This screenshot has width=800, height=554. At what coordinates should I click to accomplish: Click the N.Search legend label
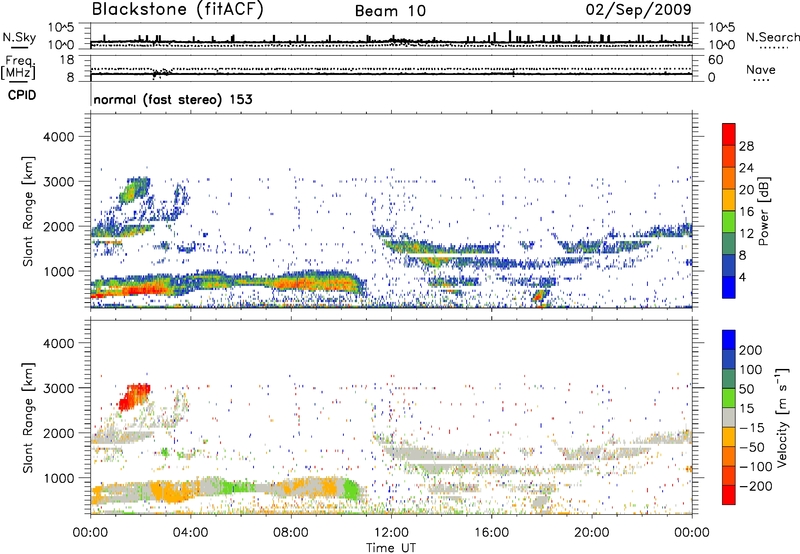(x=772, y=37)
